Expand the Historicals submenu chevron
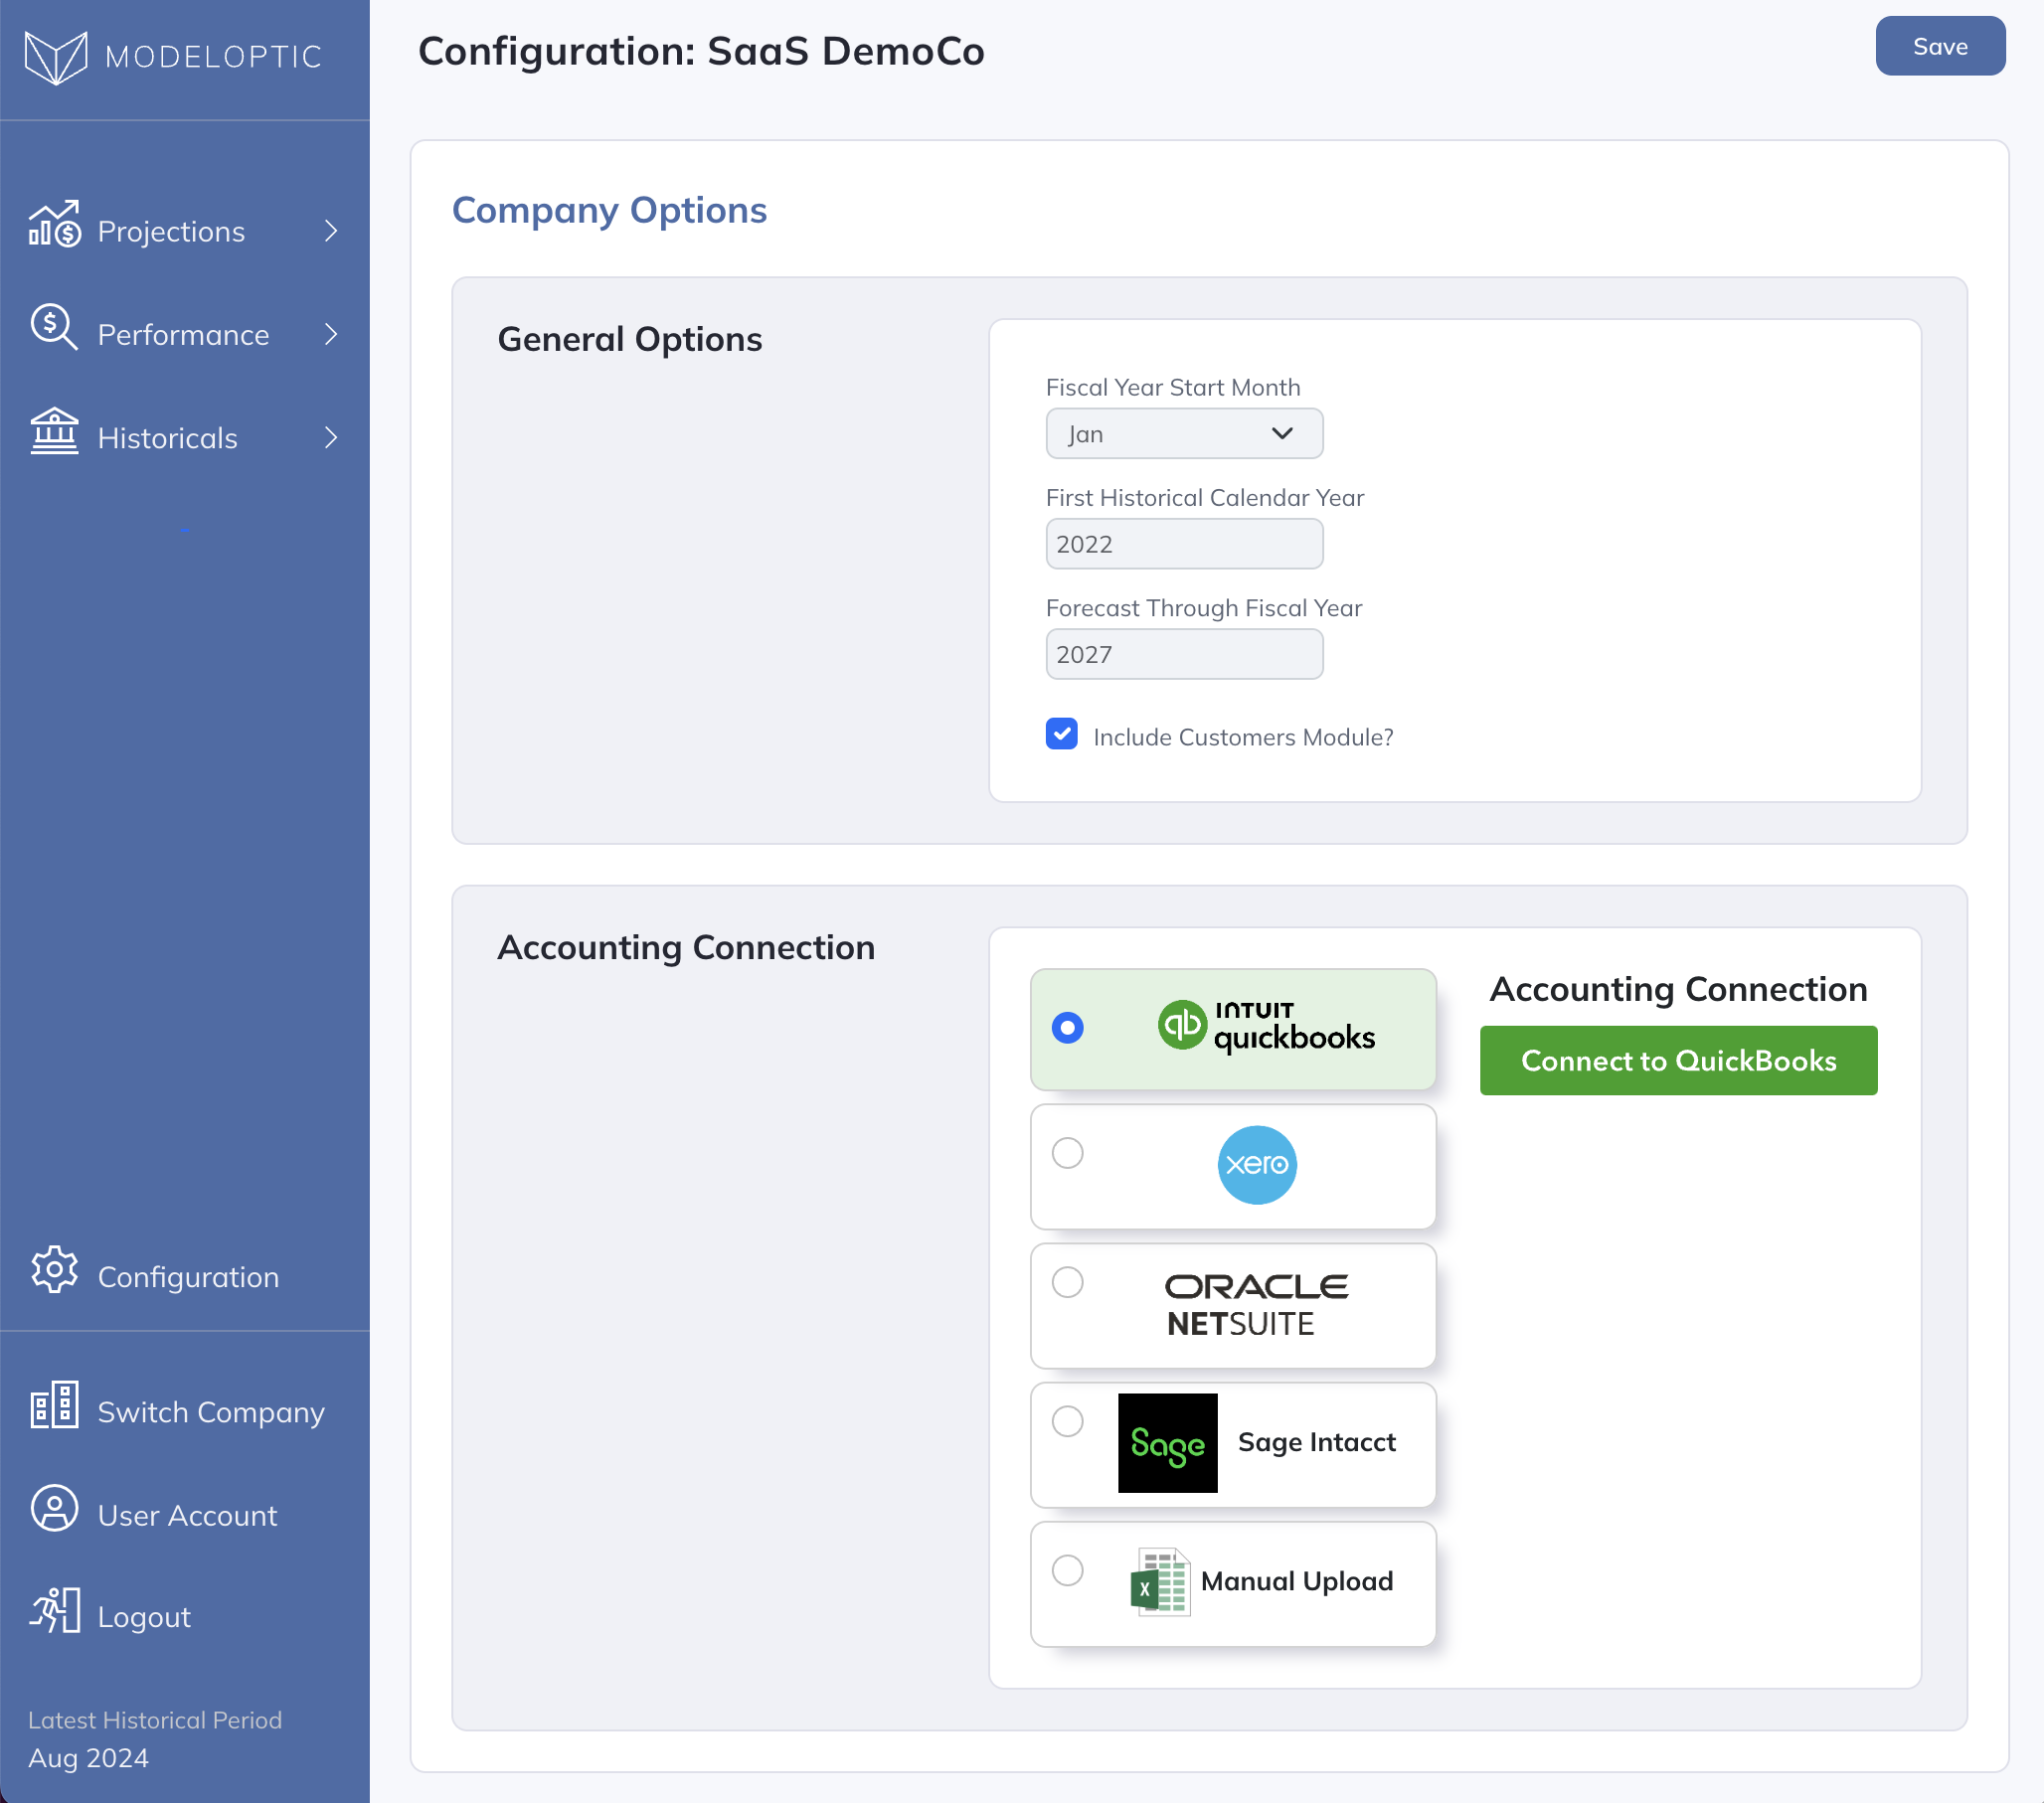Image resolution: width=2044 pixels, height=1803 pixels. pyautogui.click(x=331, y=438)
